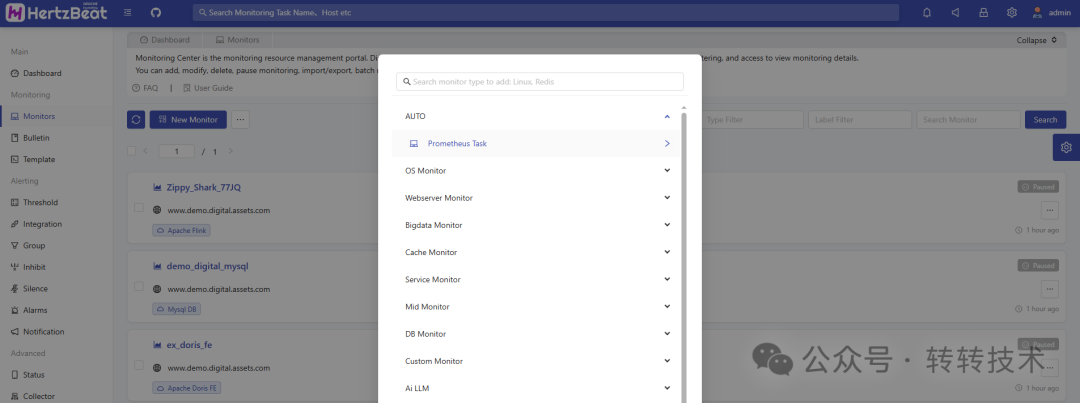The height and width of the screenshot is (403, 1080).
Task: Select Prometheus Task monitor type
Action: (537, 143)
